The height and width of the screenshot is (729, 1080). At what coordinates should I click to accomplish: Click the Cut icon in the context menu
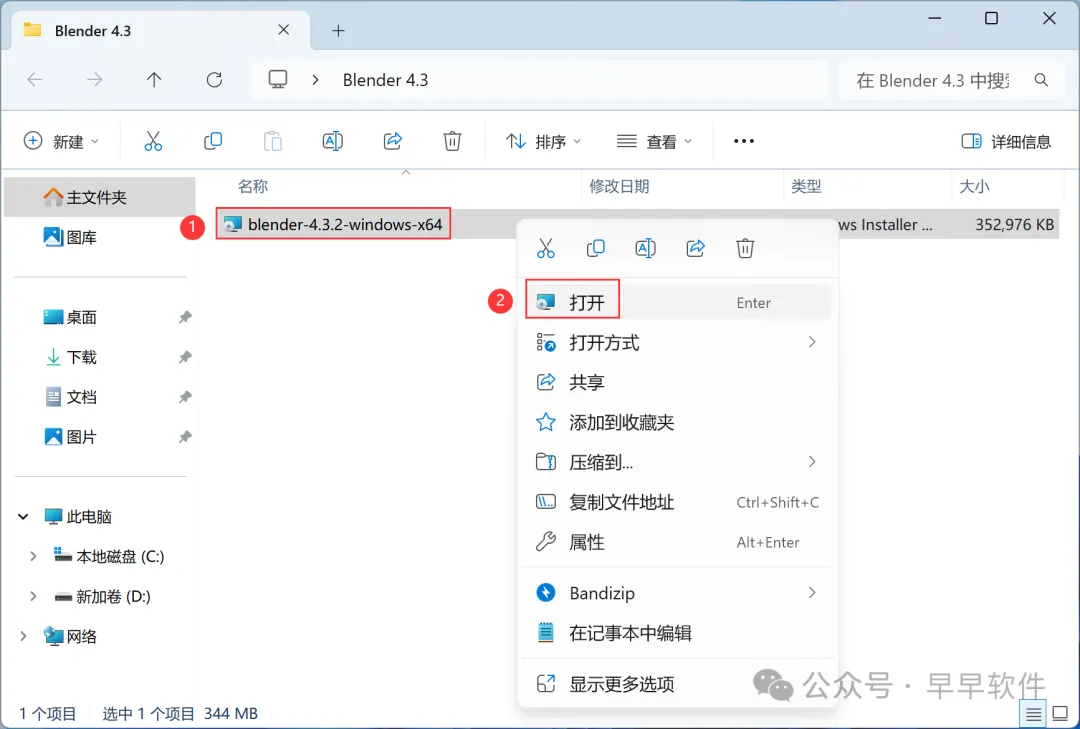click(x=546, y=248)
